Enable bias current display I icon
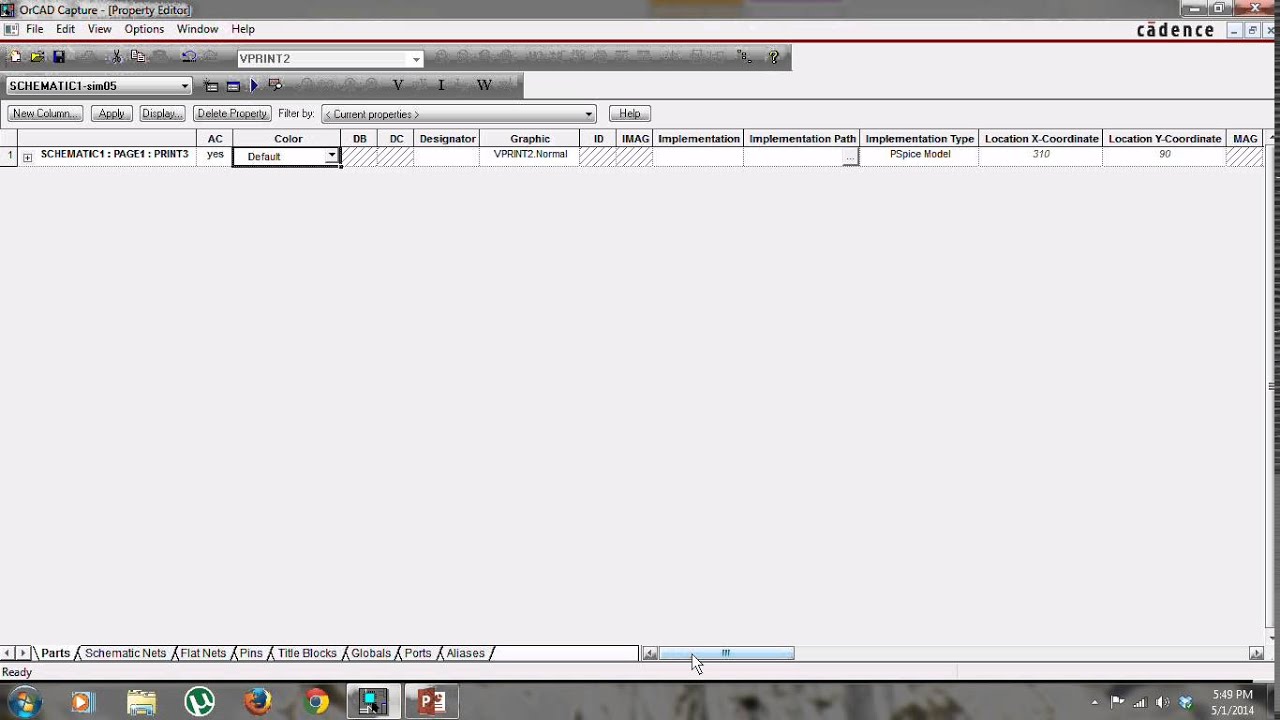 point(441,86)
